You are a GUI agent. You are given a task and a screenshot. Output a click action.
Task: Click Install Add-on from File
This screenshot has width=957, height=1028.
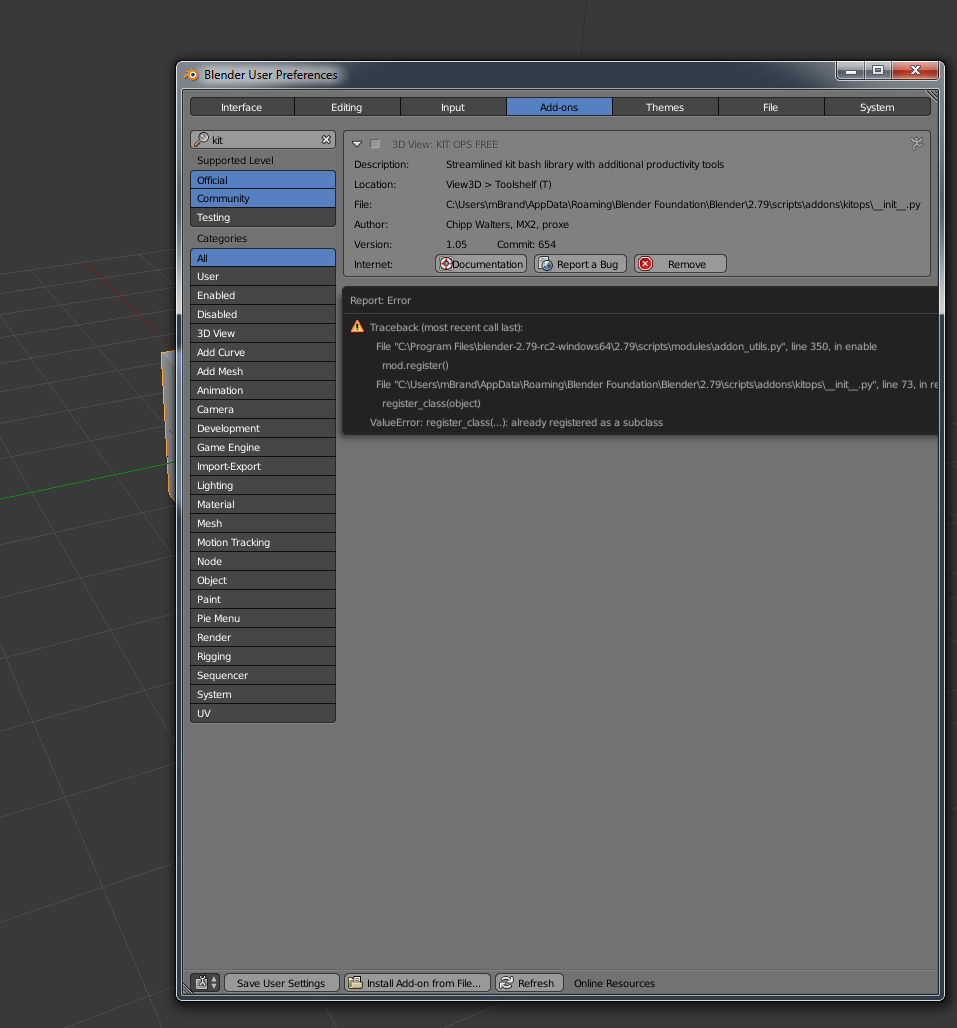(x=417, y=983)
